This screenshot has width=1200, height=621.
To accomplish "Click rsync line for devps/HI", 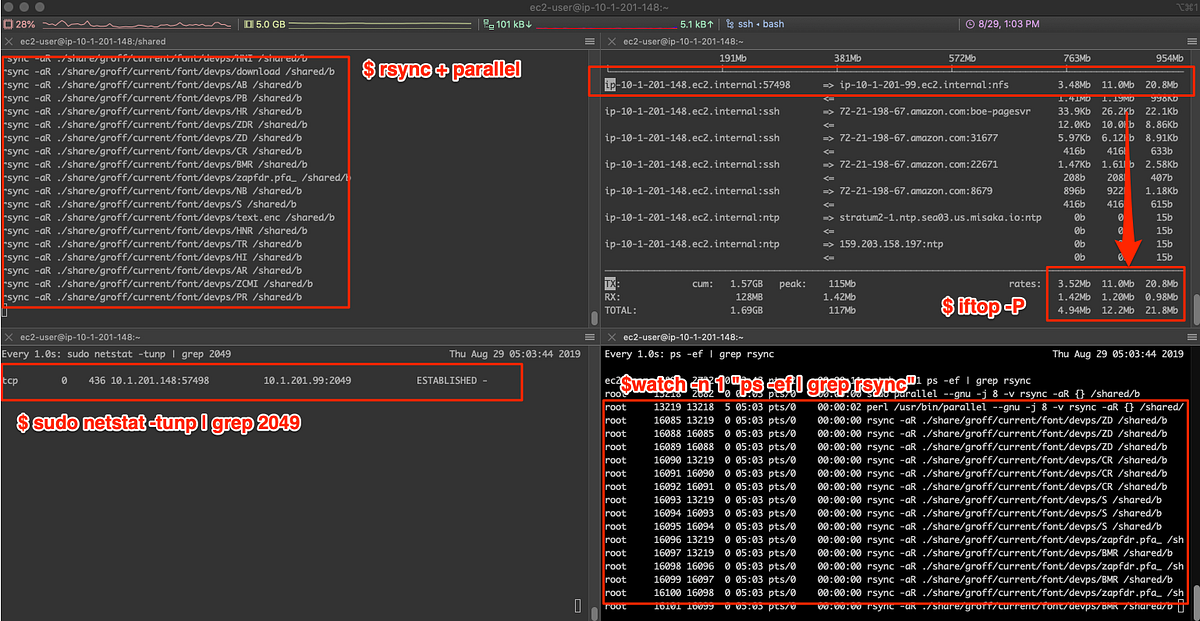I will pyautogui.click(x=152, y=256).
